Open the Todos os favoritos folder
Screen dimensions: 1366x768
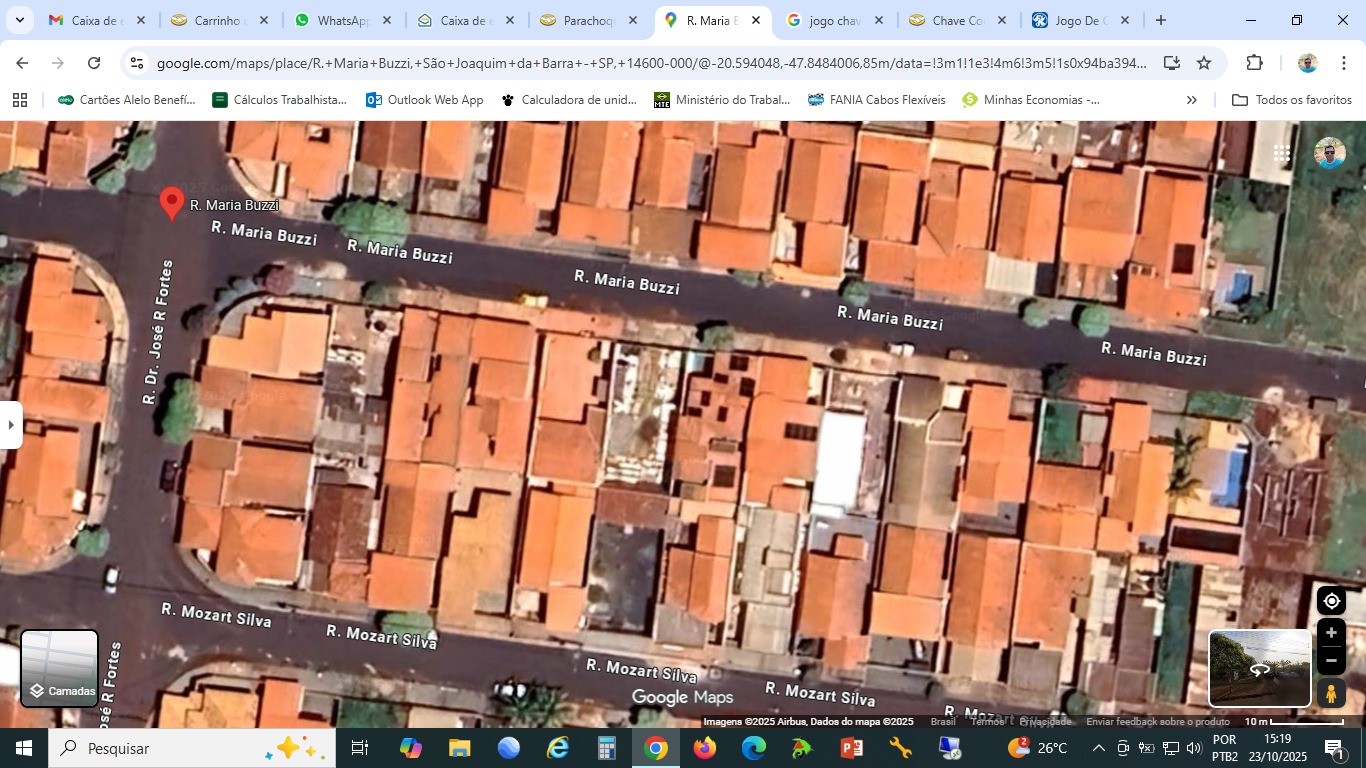coord(1292,100)
